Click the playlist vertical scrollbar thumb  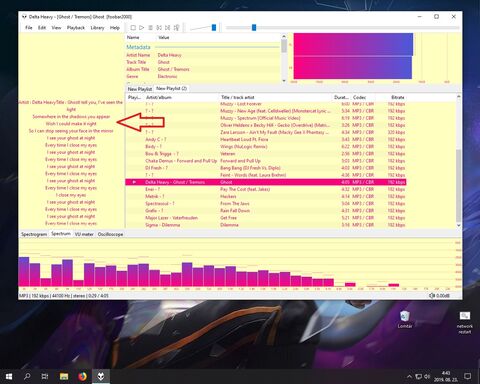coord(459,185)
